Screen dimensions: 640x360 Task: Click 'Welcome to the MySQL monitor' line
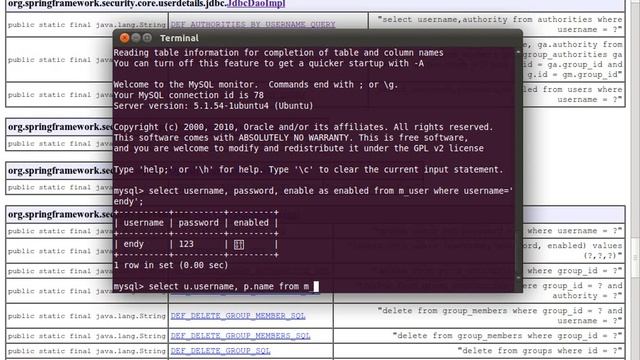[256, 84]
